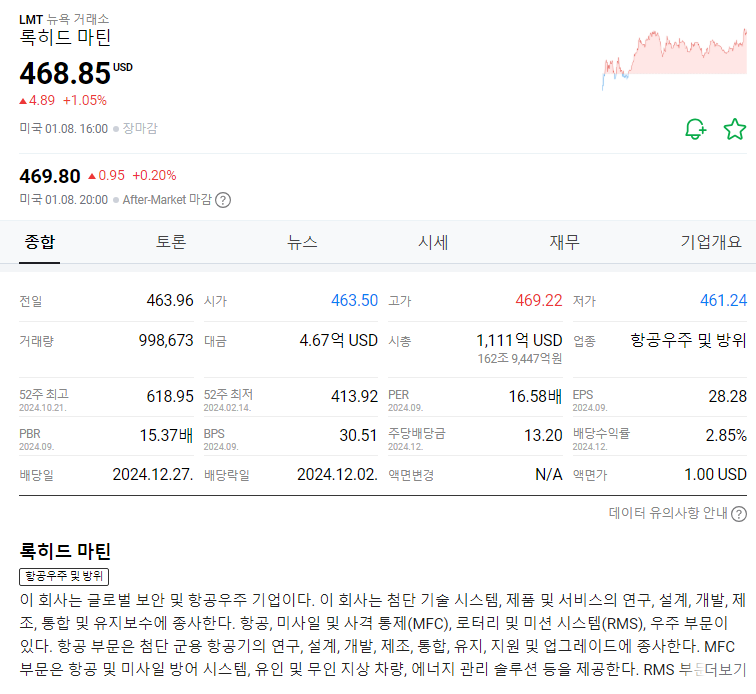Click the 액면변경 value N/A
Image resolution: width=756 pixels, height=694 pixels.
549,475
